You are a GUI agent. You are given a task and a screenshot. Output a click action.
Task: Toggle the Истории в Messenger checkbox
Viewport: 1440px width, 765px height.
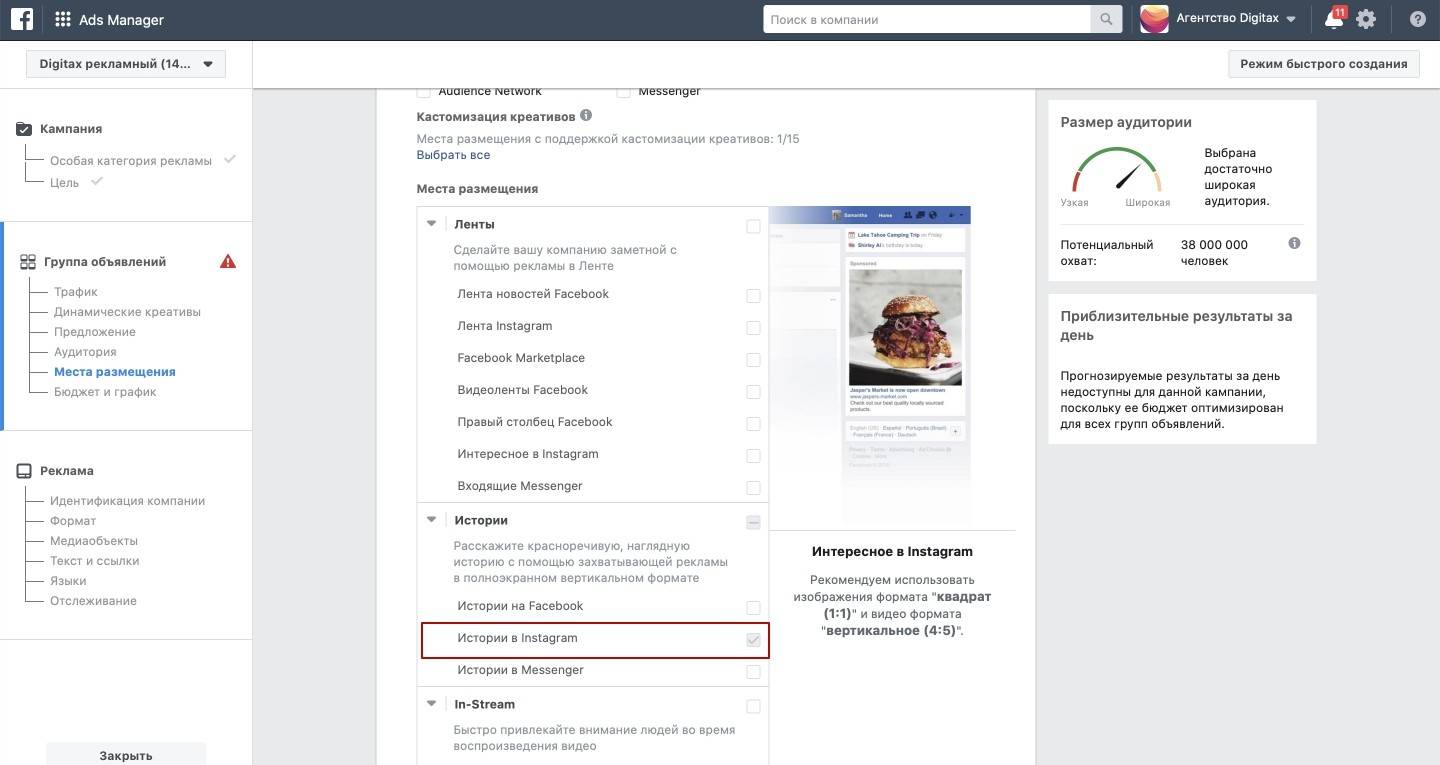point(753,672)
